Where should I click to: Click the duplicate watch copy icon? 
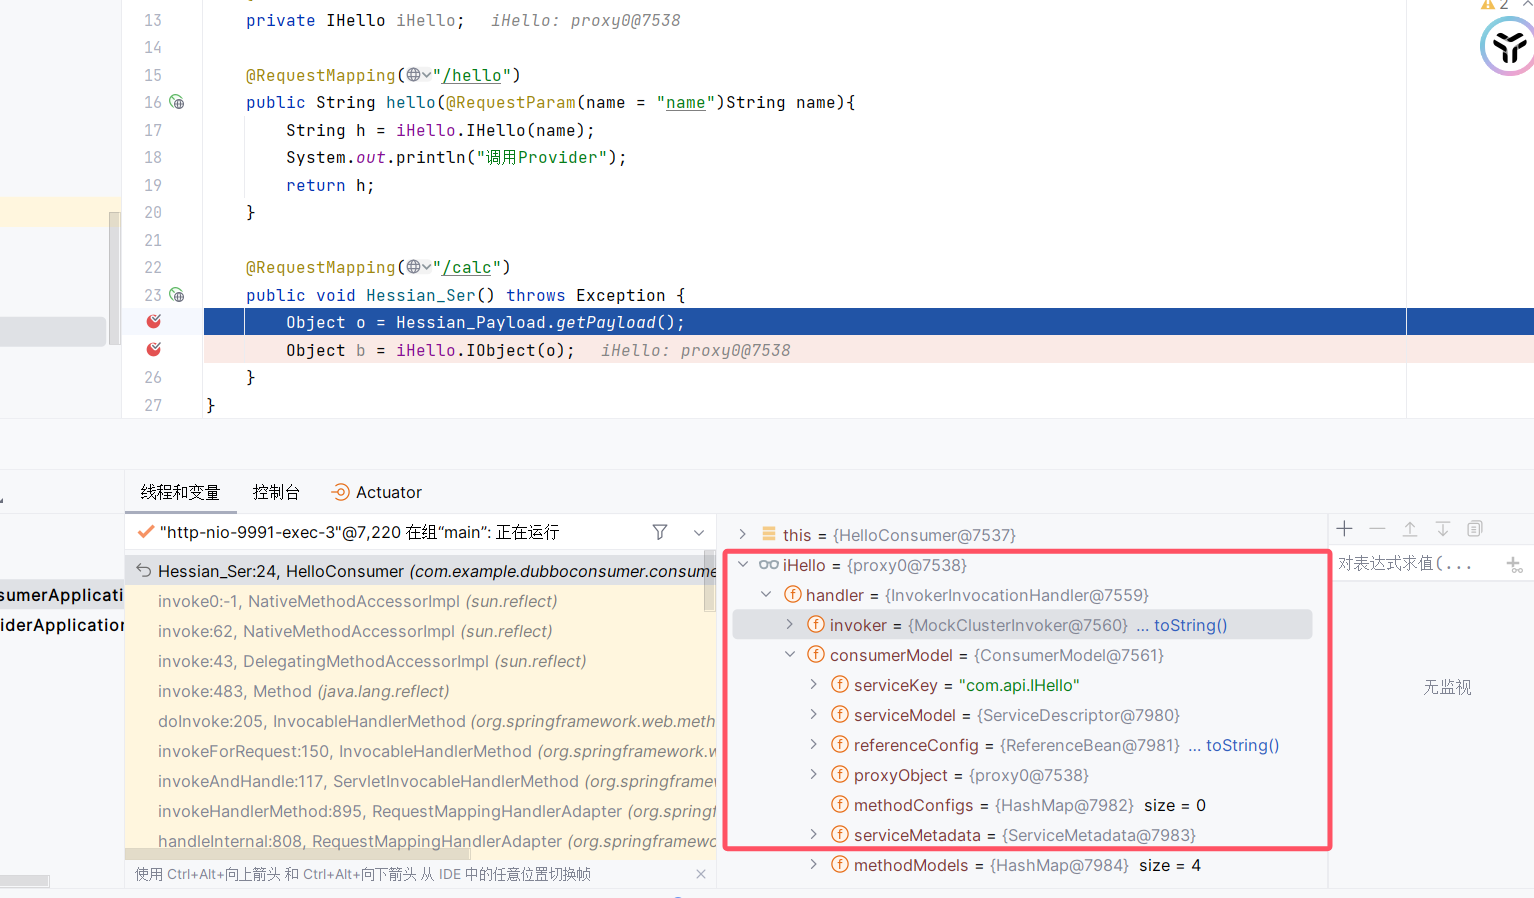[1475, 529]
